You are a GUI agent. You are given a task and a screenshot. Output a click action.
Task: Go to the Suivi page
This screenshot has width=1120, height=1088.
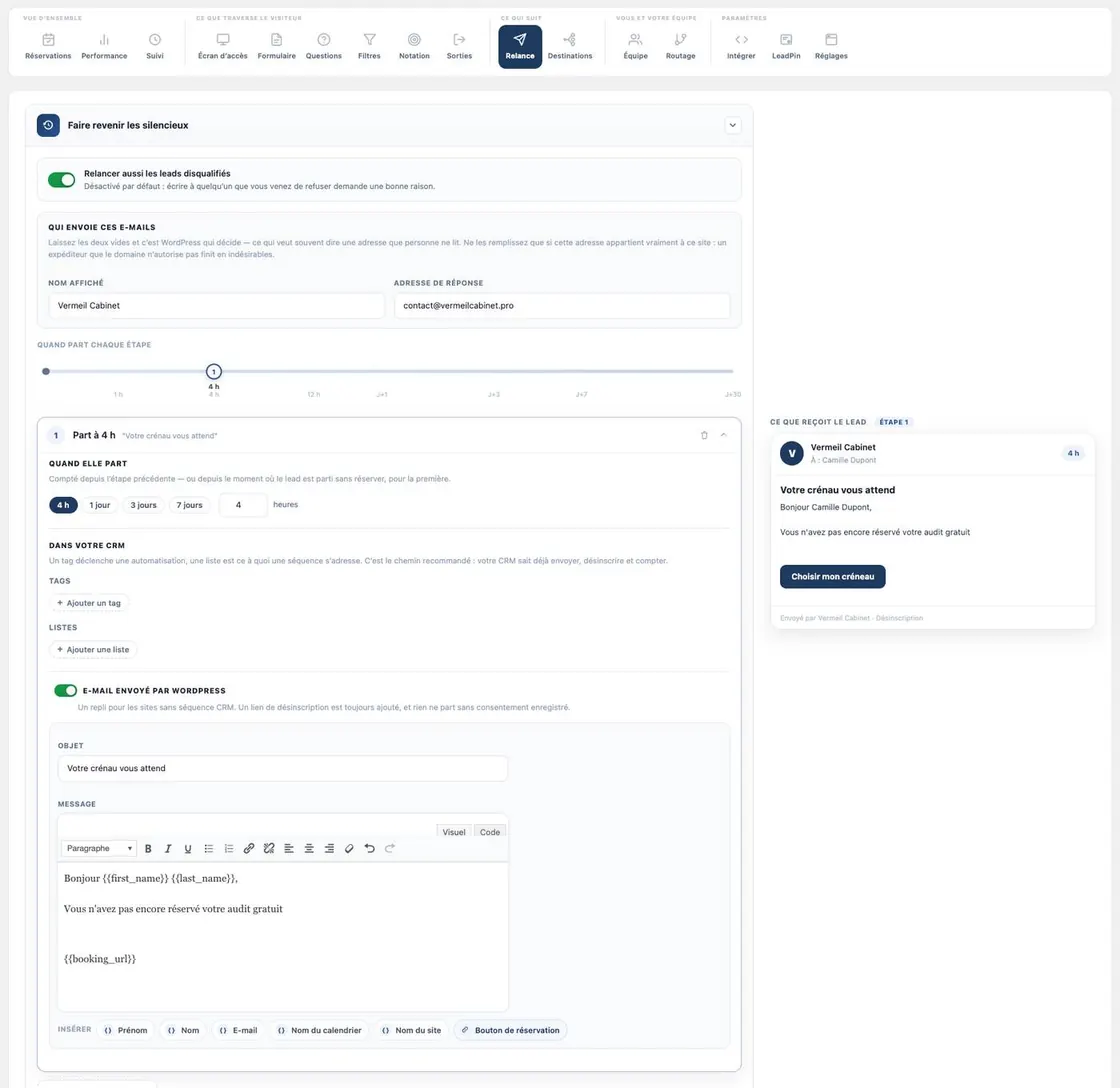pos(155,46)
